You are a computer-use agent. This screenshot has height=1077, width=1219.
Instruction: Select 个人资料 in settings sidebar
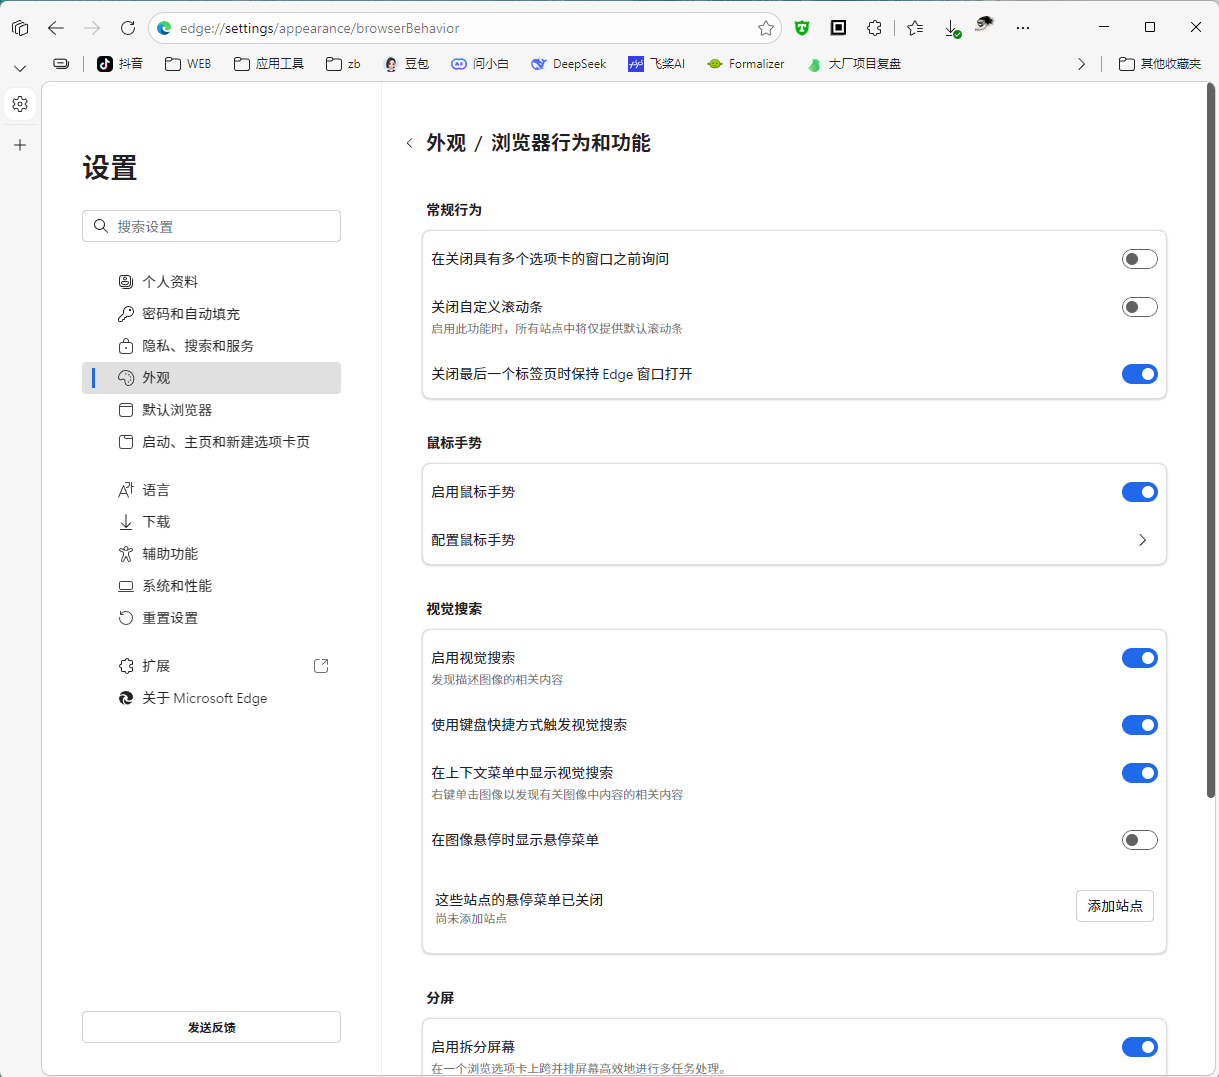coord(211,282)
